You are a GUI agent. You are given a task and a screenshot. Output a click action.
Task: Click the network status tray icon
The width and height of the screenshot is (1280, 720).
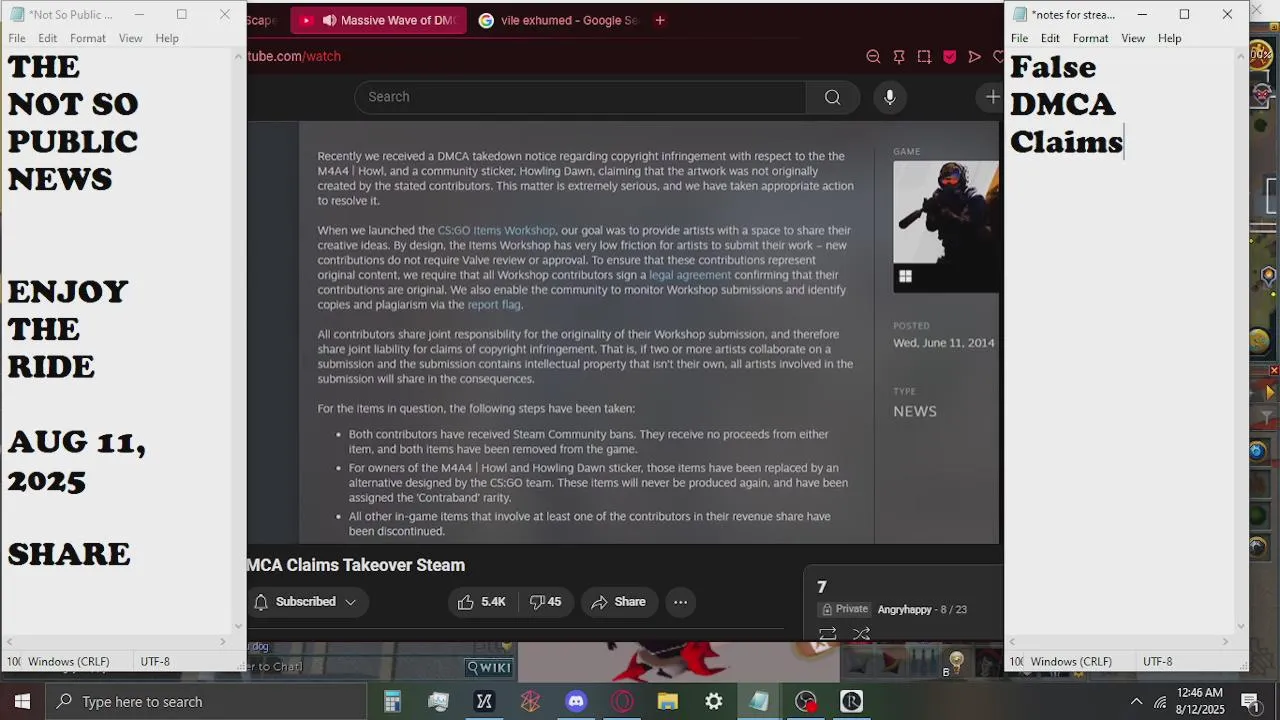tap(1160, 702)
